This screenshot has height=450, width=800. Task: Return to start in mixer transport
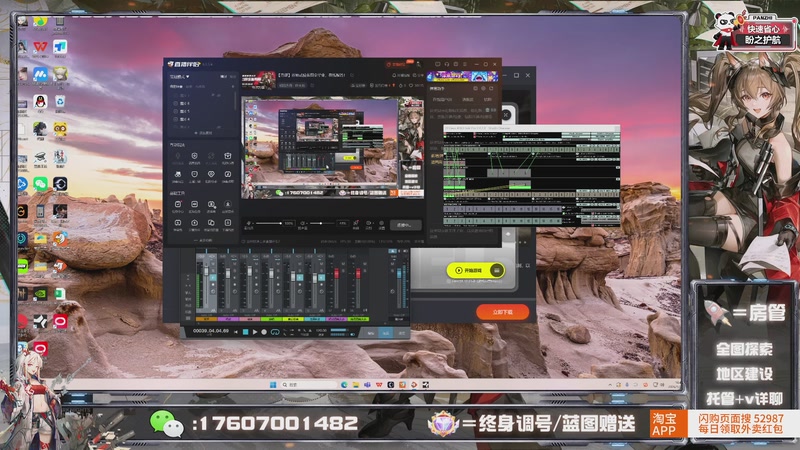pyautogui.click(x=236, y=332)
